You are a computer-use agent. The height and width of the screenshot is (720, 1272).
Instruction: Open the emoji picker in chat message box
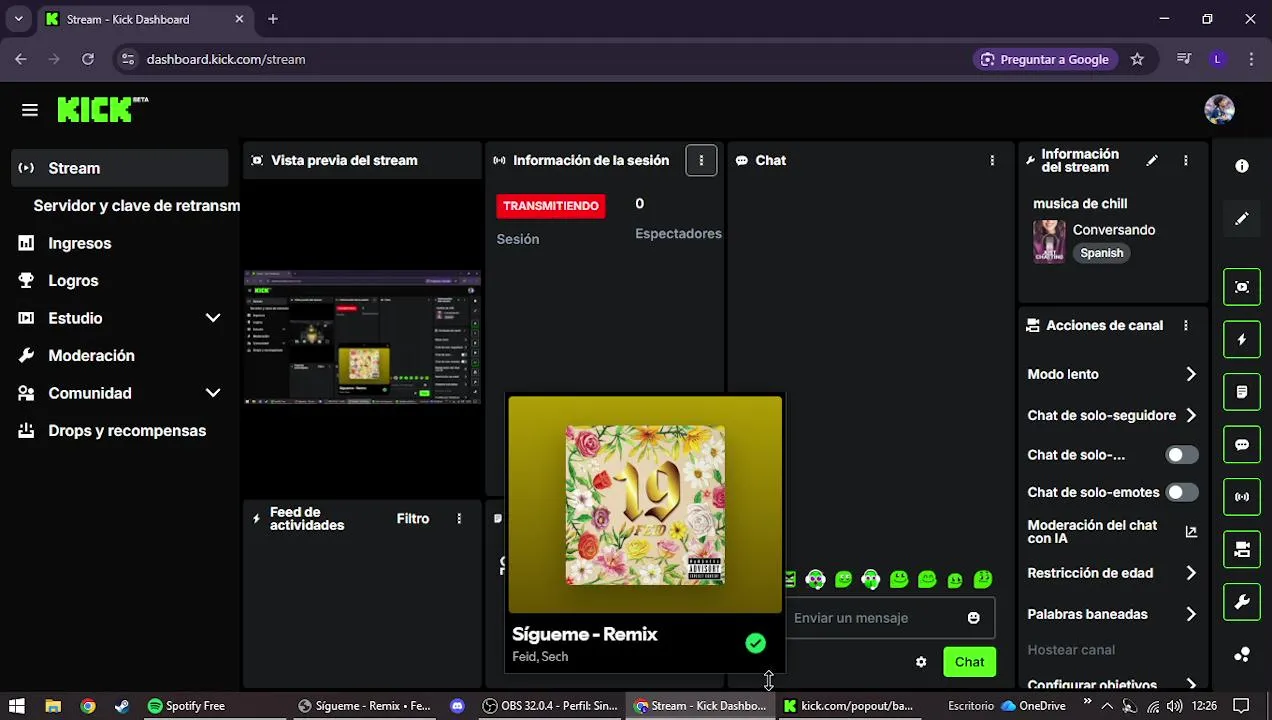click(973, 618)
